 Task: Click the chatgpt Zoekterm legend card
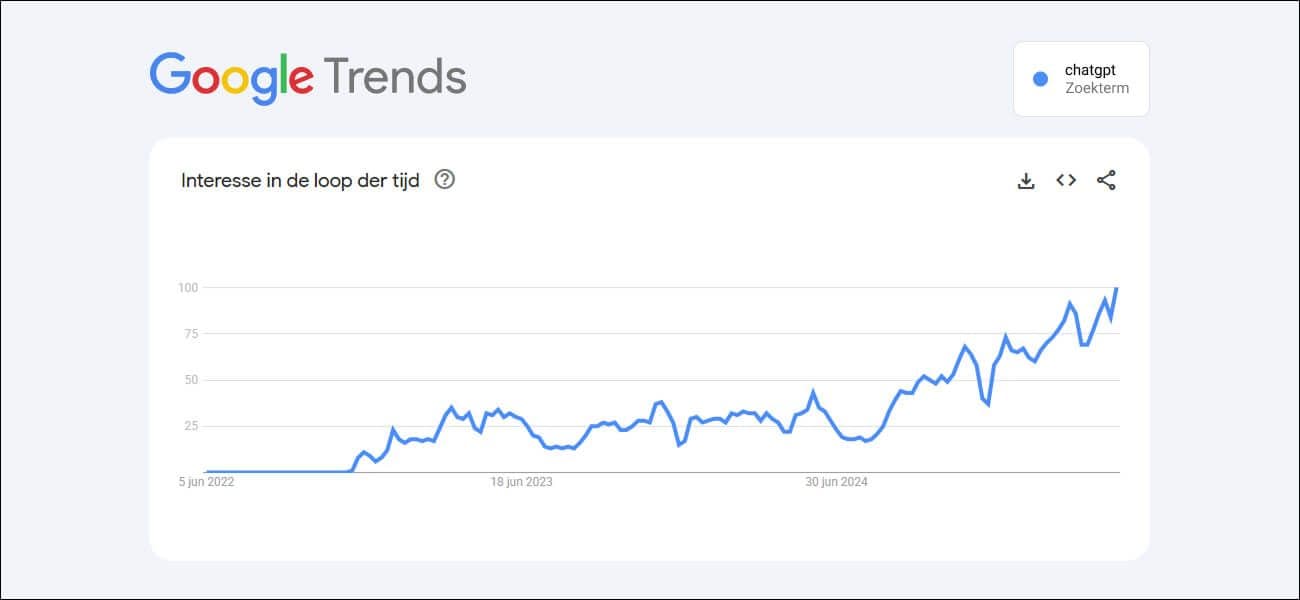tap(1081, 79)
